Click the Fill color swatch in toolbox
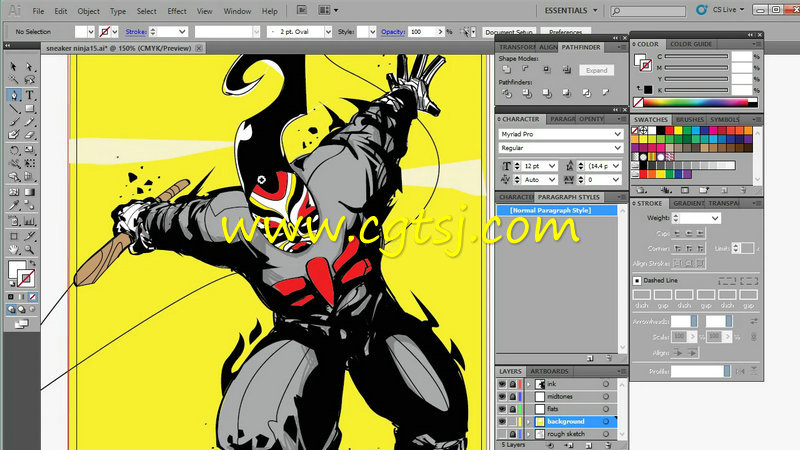Viewport: 800px width, 450px height. pyautogui.click(x=17, y=270)
